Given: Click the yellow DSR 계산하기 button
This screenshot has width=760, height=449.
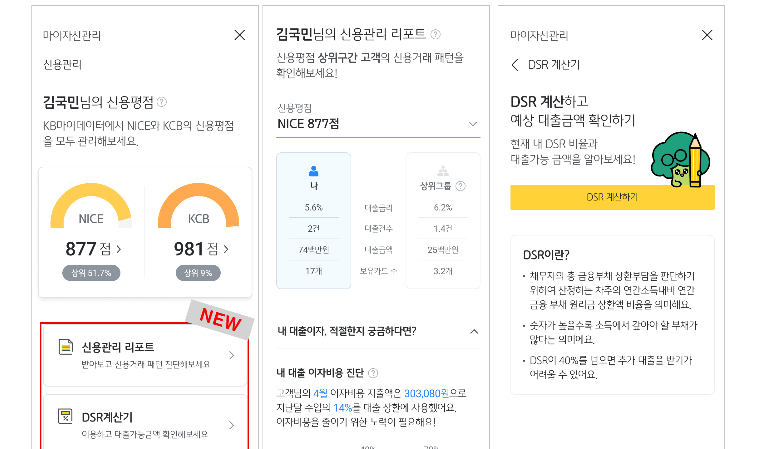Looking at the screenshot, I should click(x=612, y=197).
